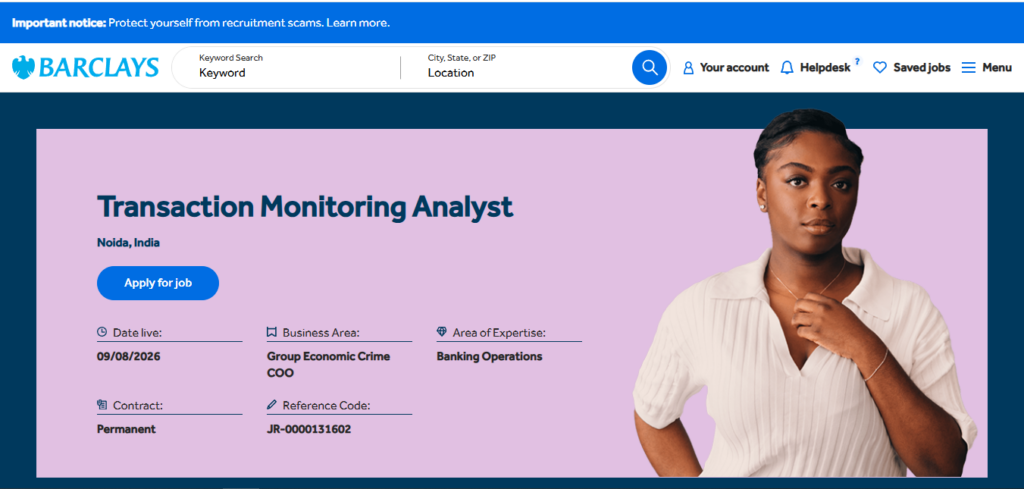The image size is (1024, 489).
Task: Click the Your account person icon
Action: tap(688, 67)
